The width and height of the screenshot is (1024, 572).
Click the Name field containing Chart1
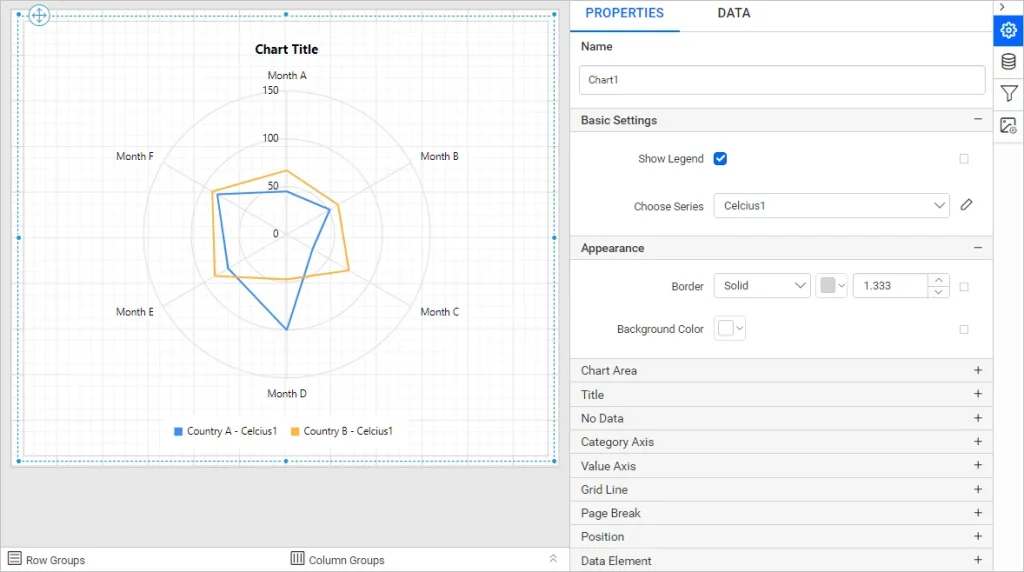click(x=781, y=80)
